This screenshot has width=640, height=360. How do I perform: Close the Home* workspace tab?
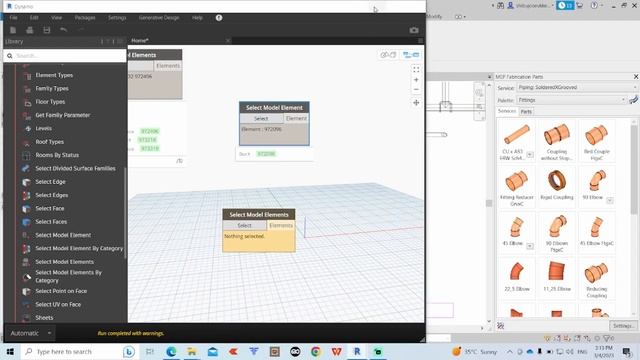coord(228,40)
